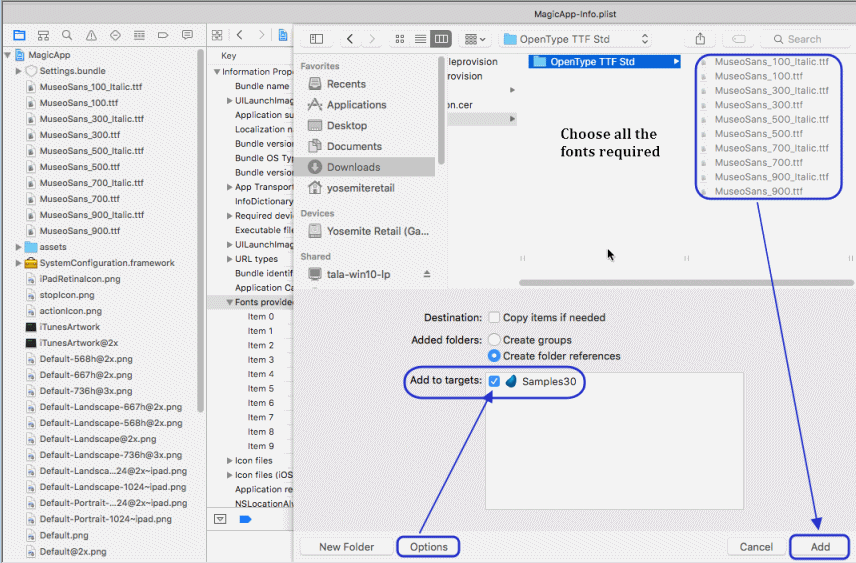This screenshot has height=563, width=856.
Task: Eject the tala-win10-lp shared device
Action: pos(427,274)
